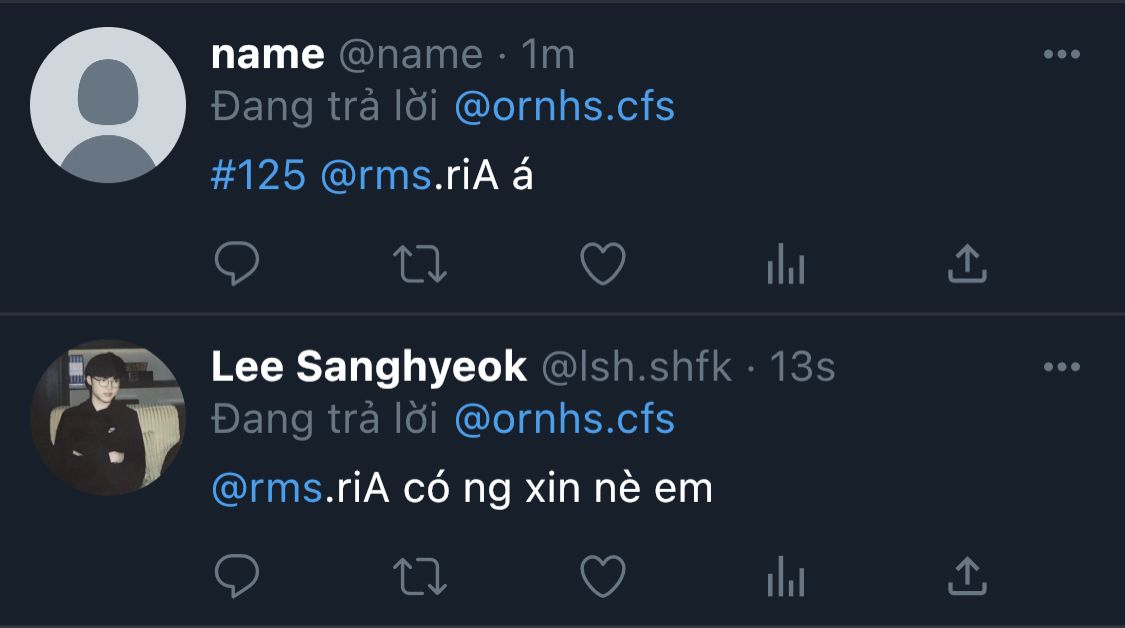Open @rms mention in Lee Sanghyeok's tweet
The height and width of the screenshot is (628, 1125).
[x=267, y=489]
